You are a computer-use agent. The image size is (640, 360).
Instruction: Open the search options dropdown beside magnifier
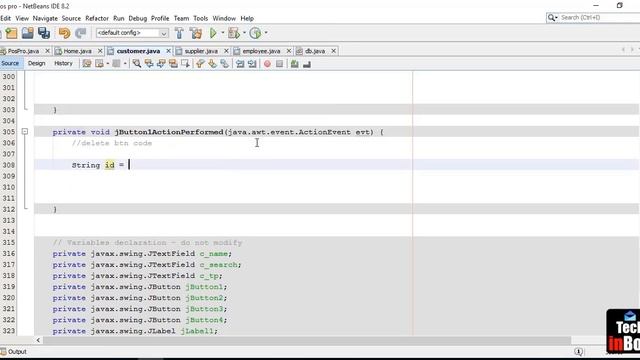pyautogui.click(x=556, y=18)
